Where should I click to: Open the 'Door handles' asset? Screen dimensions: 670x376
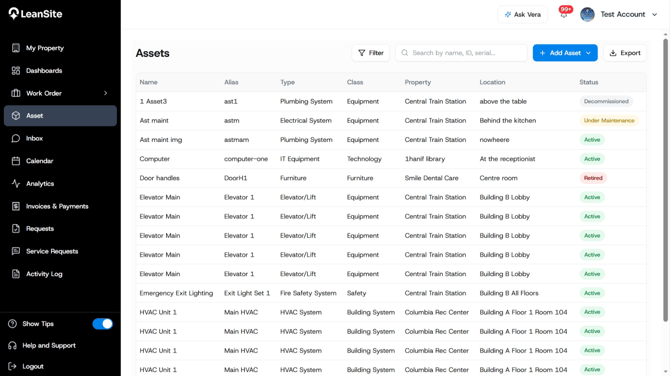coord(159,178)
